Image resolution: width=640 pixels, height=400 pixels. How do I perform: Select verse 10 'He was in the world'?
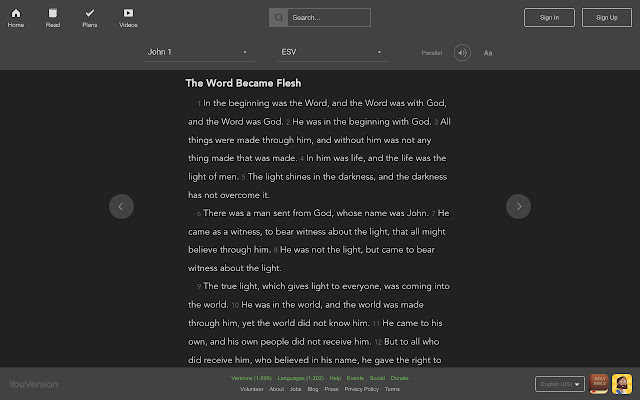pos(281,305)
